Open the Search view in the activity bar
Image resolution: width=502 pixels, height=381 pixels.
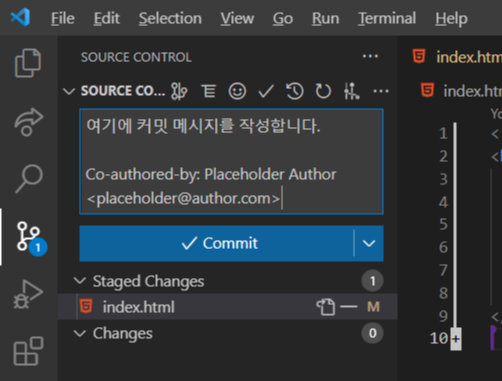click(29, 178)
